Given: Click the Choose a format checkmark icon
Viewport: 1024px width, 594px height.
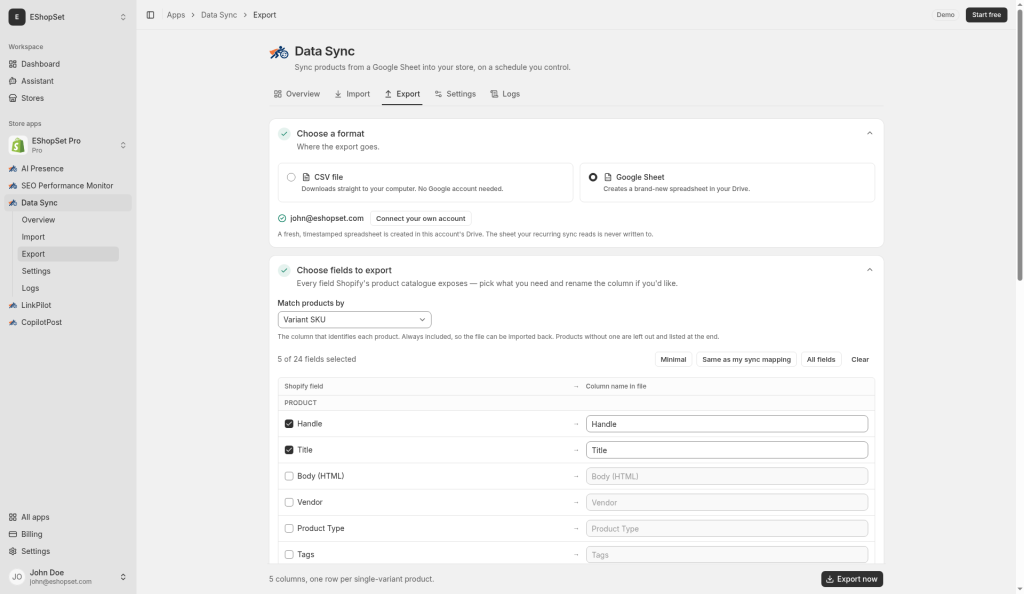Looking at the screenshot, I should point(284,134).
